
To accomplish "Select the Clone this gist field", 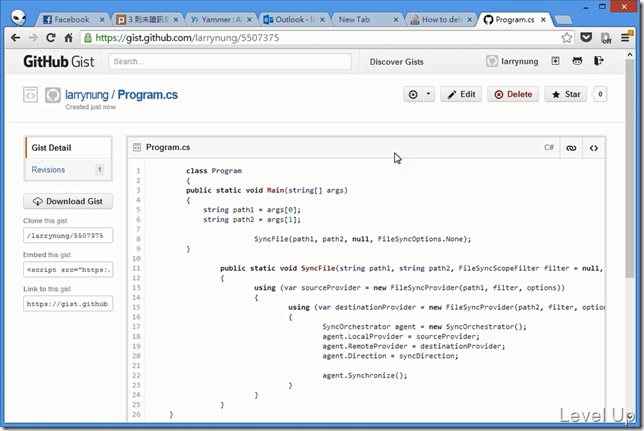I will [x=68, y=235].
